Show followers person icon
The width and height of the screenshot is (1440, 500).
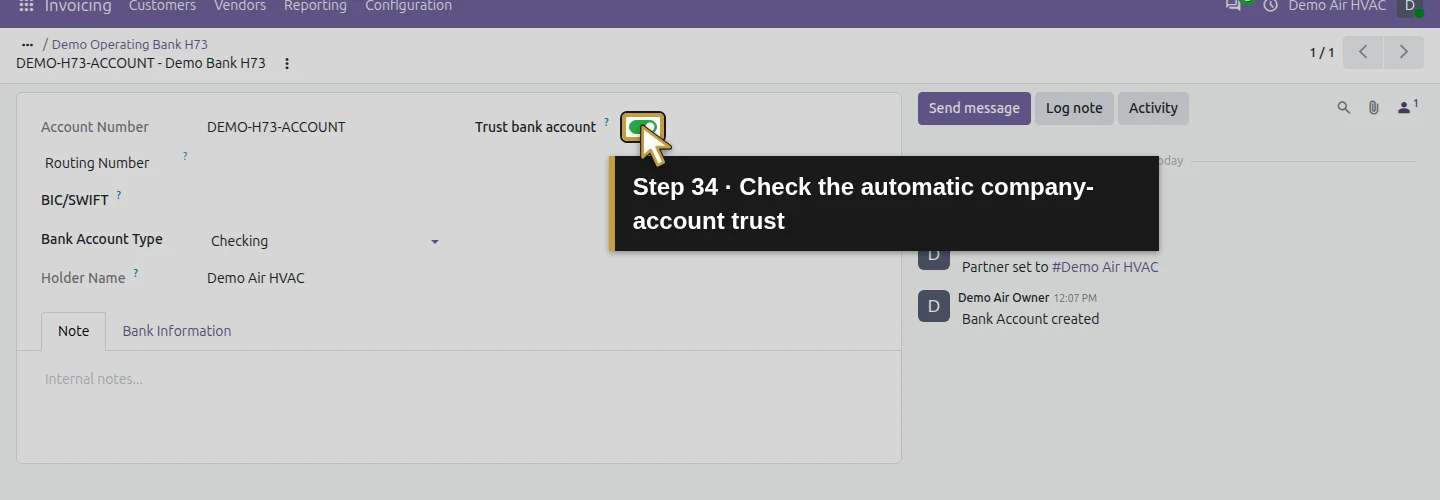pos(1407,107)
